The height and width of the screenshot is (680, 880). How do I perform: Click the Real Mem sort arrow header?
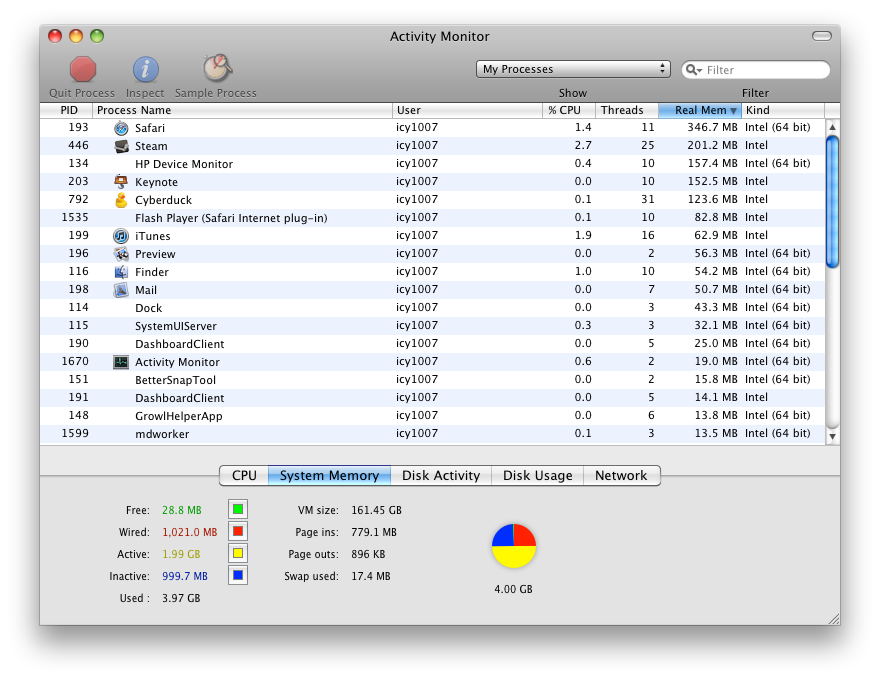[x=700, y=110]
